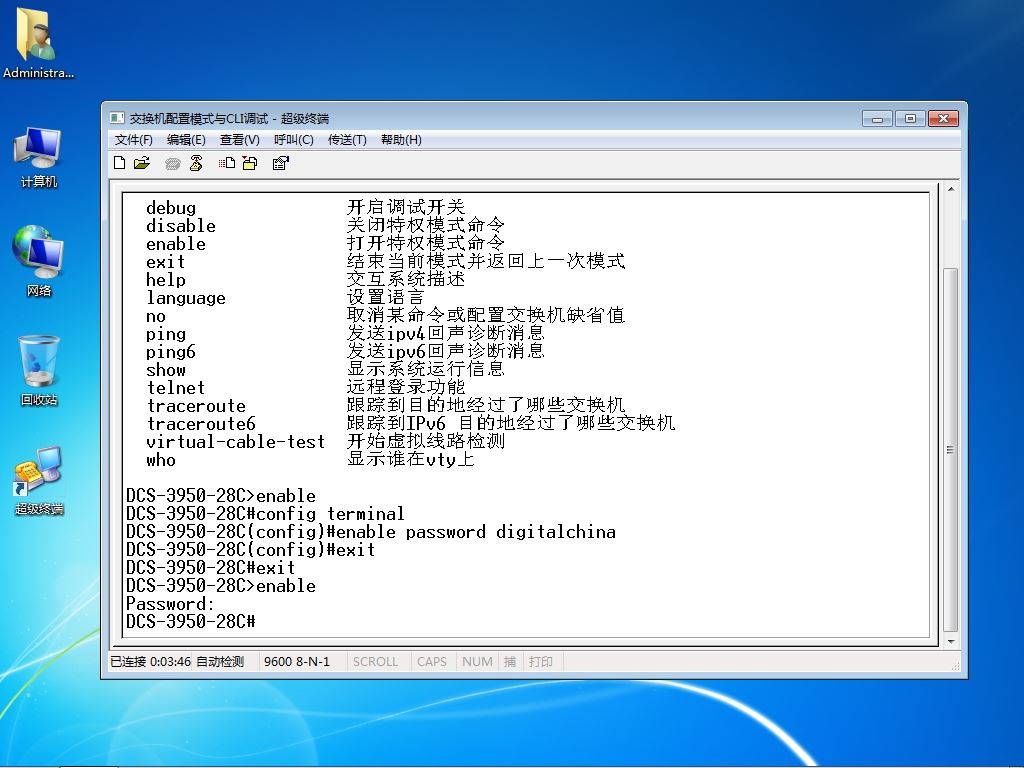The width and height of the screenshot is (1024, 768).
Task: Click the terminal scrollbar down arrow
Action: [x=951, y=641]
